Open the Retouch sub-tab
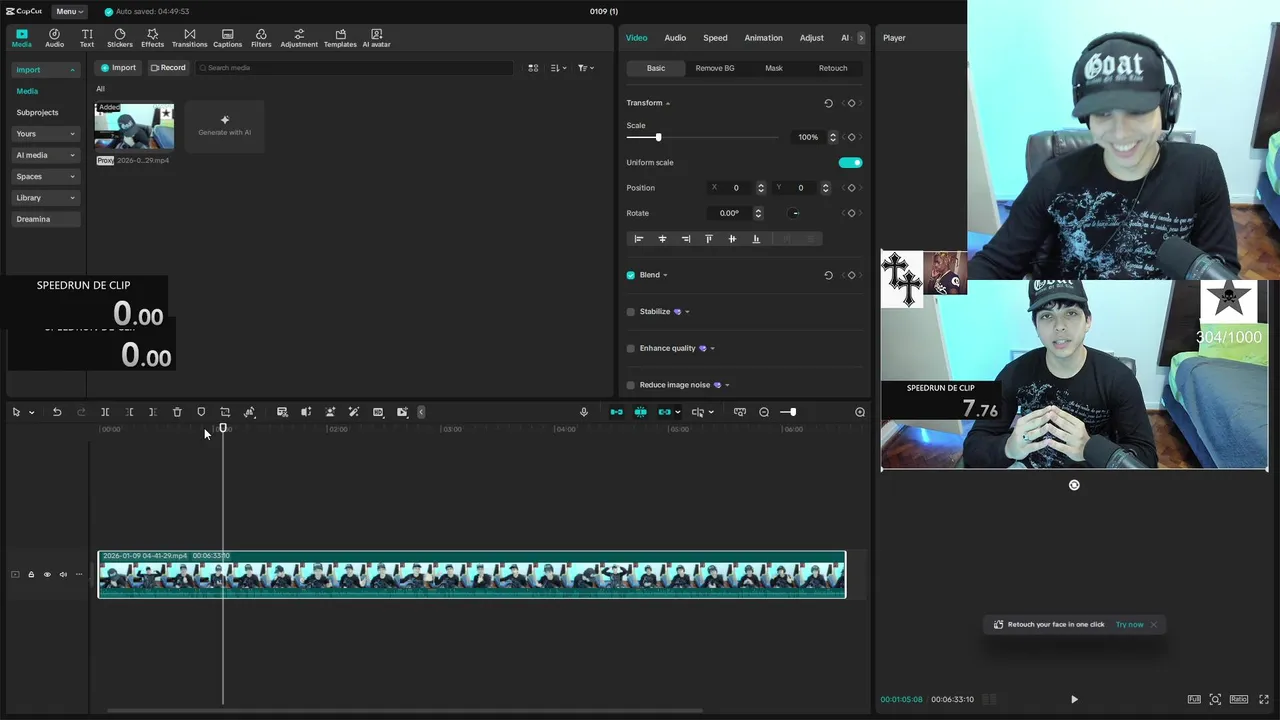This screenshot has width=1280, height=720. pos(833,68)
